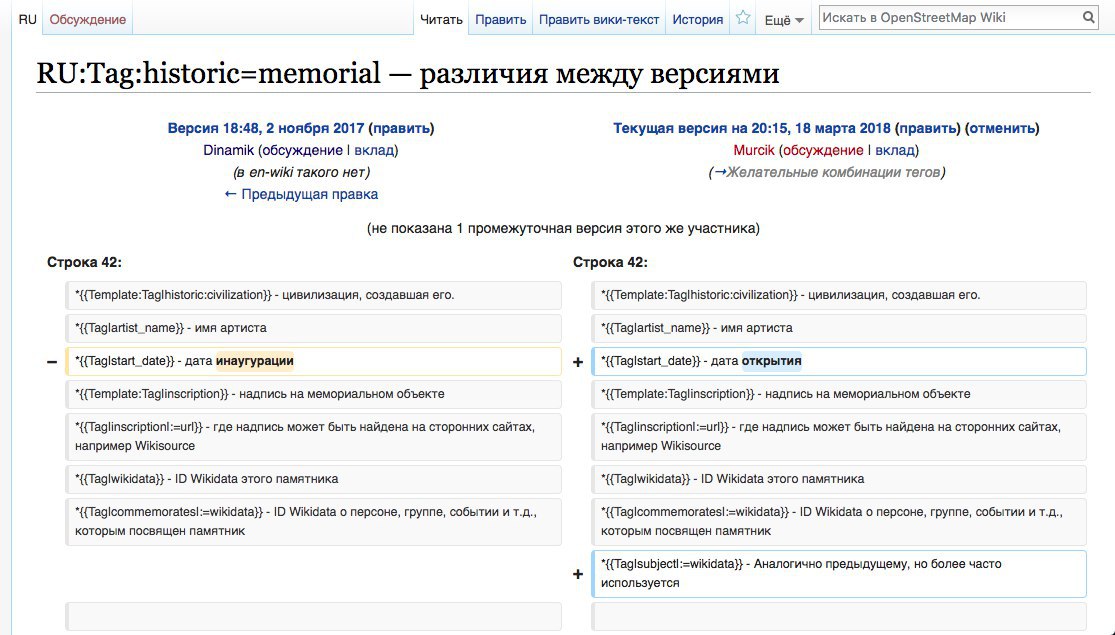Click править next to the 2017 version
Viewport: 1115px width, 635px height.
click(x=401, y=129)
